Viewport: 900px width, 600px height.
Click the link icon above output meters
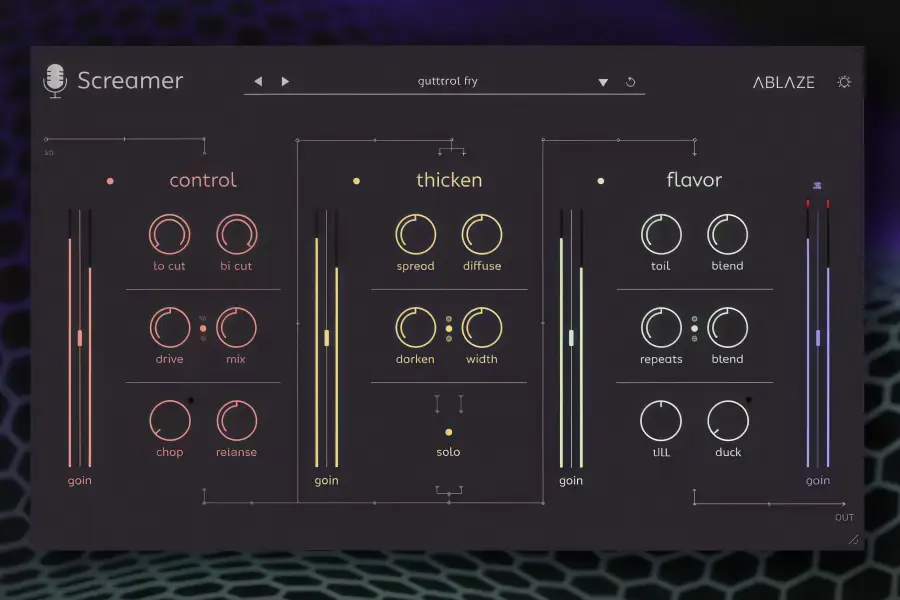point(817,185)
